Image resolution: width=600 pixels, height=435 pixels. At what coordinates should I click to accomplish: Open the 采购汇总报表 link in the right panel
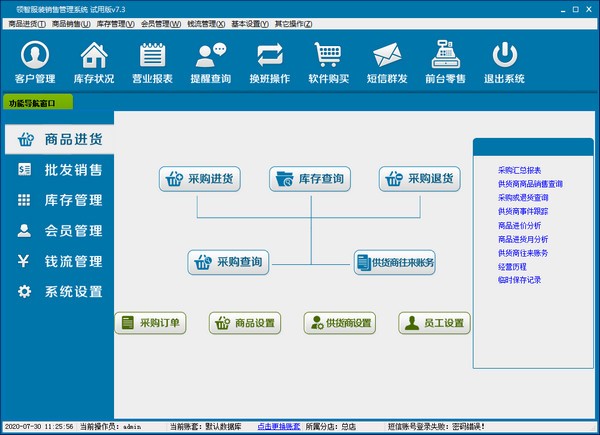pyautogui.click(x=519, y=171)
